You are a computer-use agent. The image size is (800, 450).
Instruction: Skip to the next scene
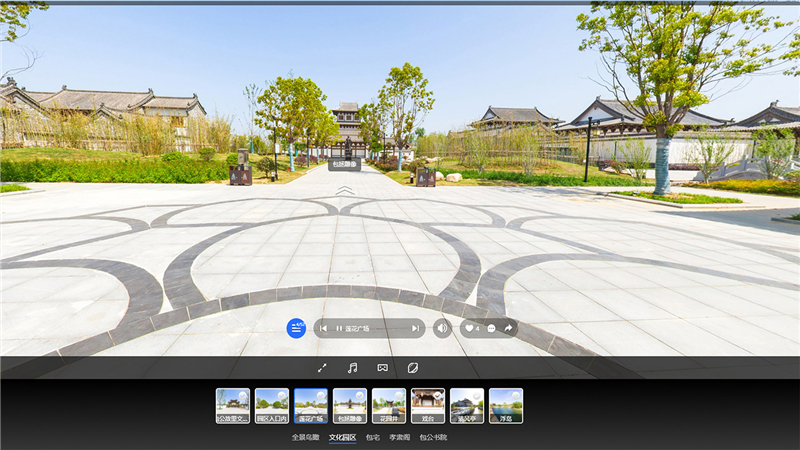(415, 328)
